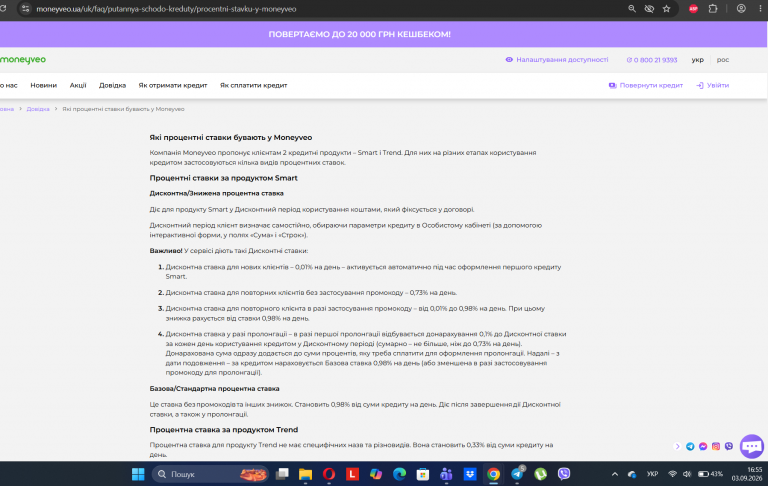This screenshot has width=768, height=486.
Task: Show hidden system tray icons
Action: (x=615, y=474)
